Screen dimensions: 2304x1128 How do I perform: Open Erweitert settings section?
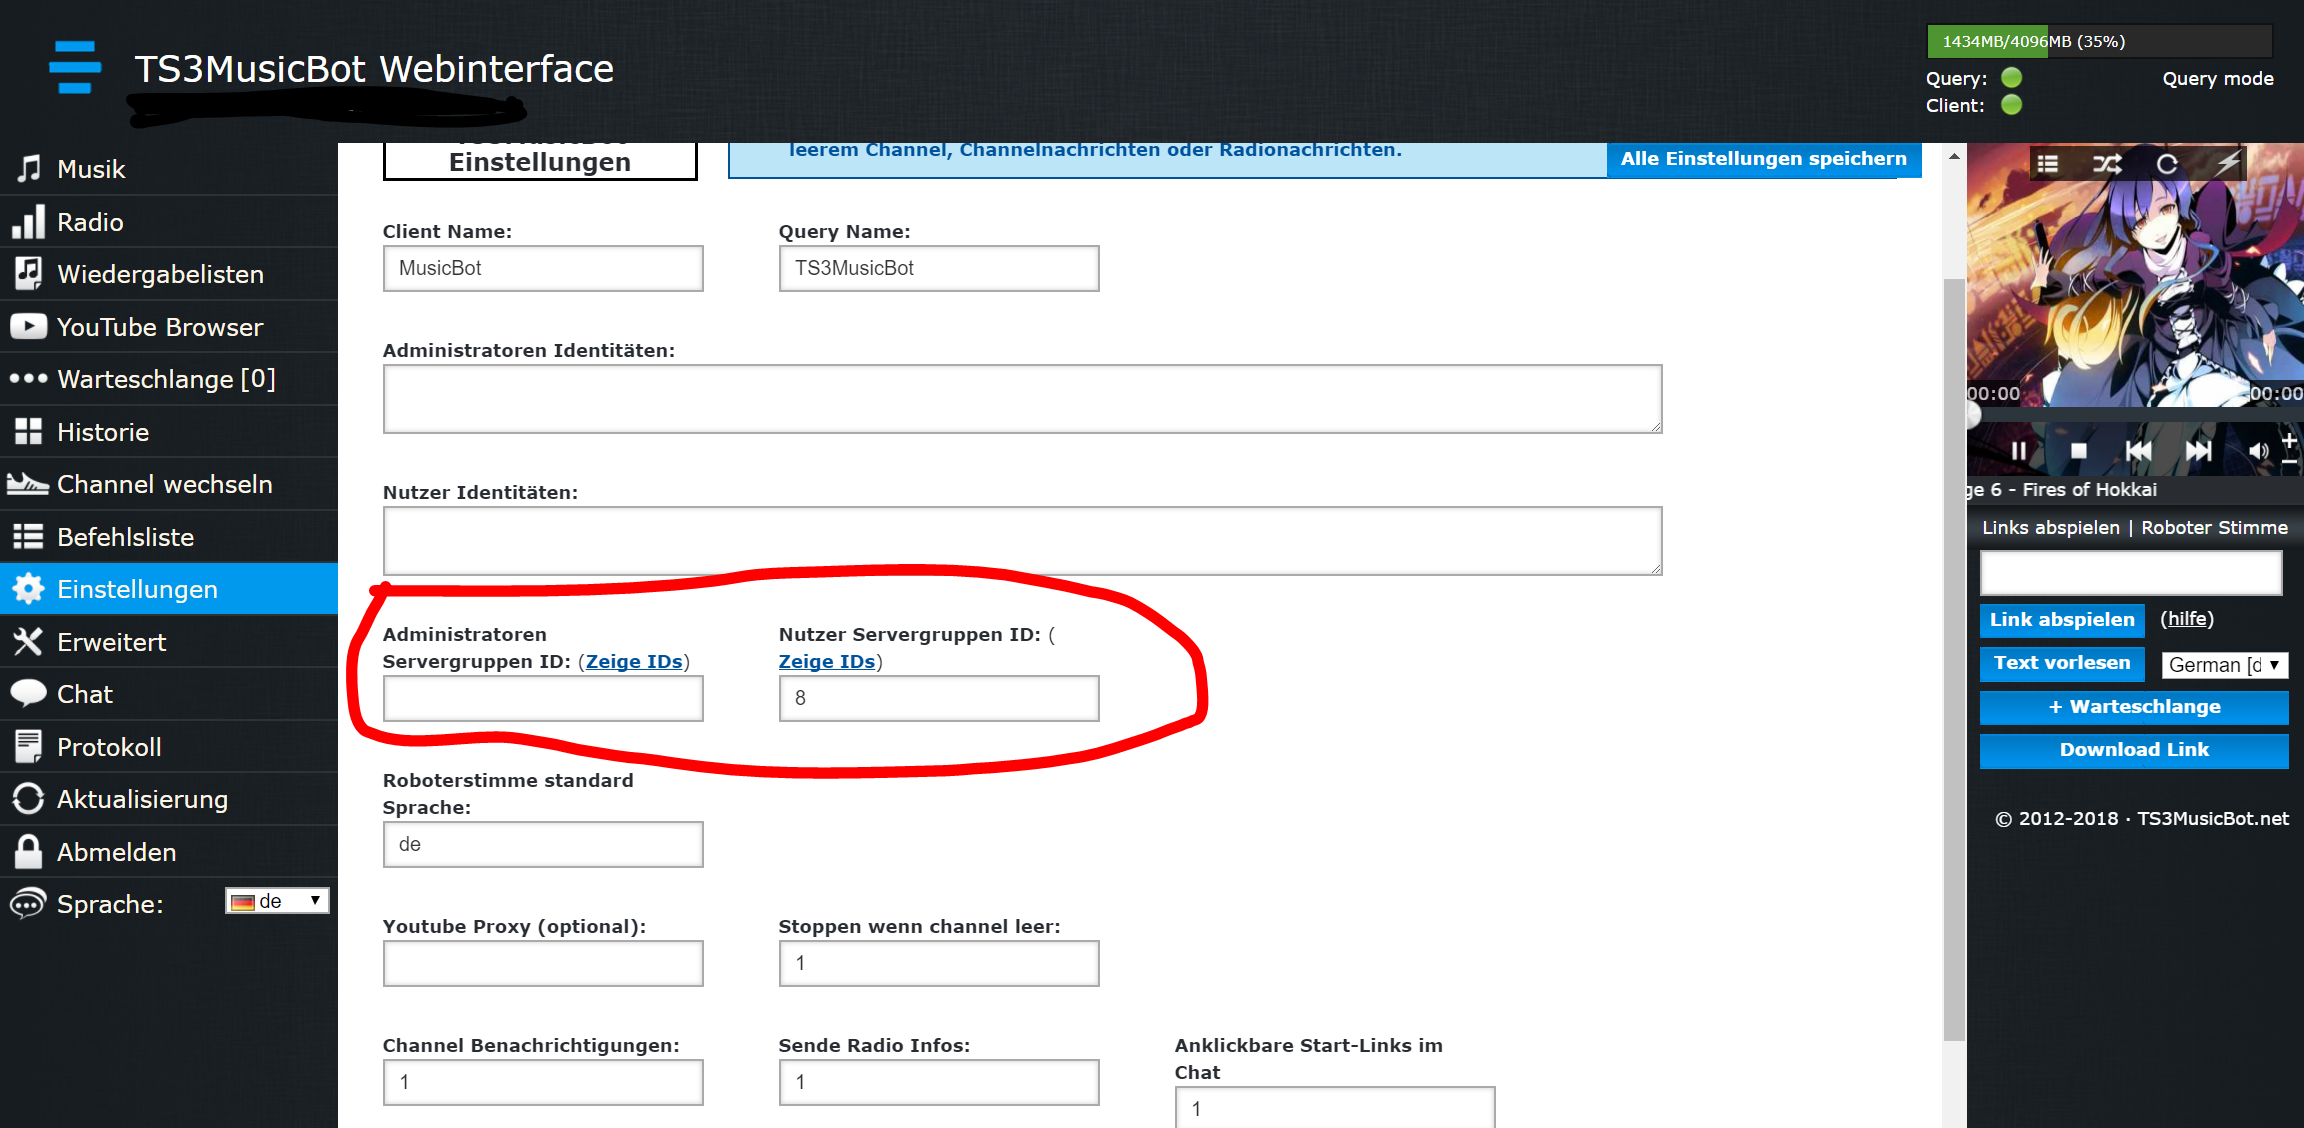110,642
